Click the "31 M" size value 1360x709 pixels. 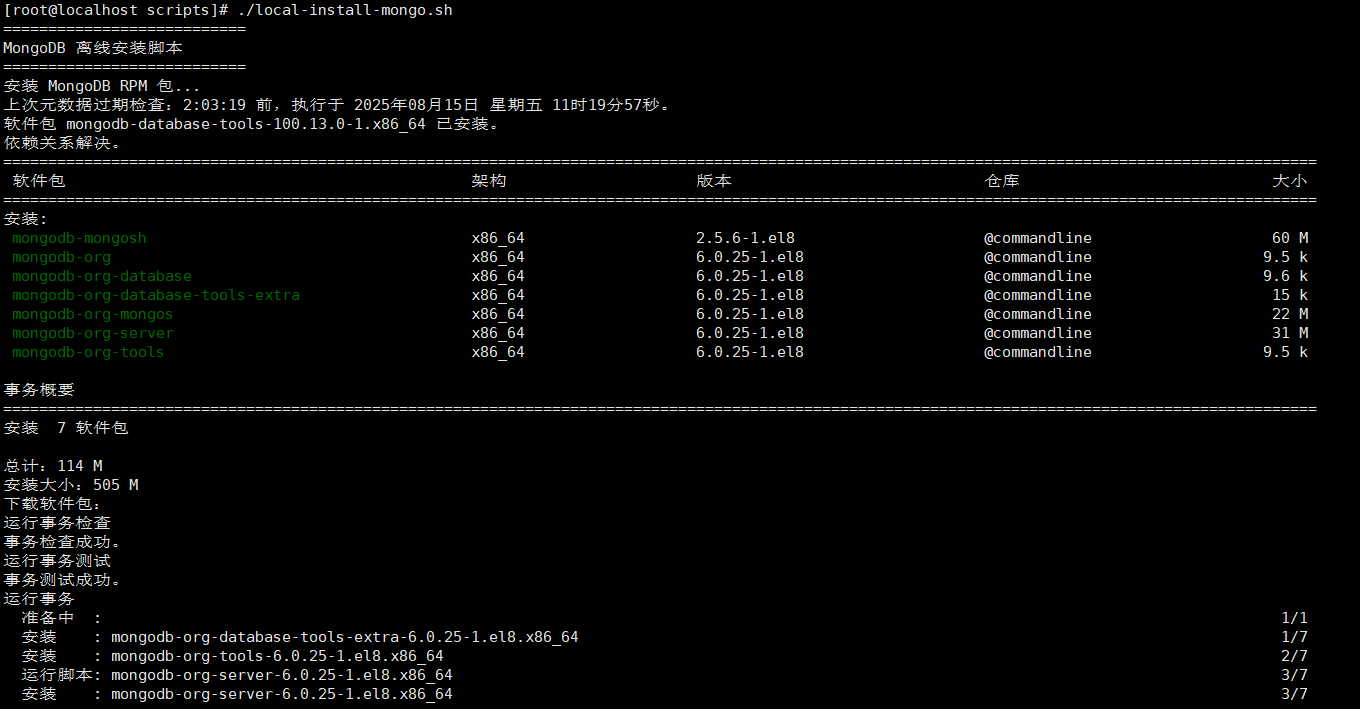point(1290,333)
